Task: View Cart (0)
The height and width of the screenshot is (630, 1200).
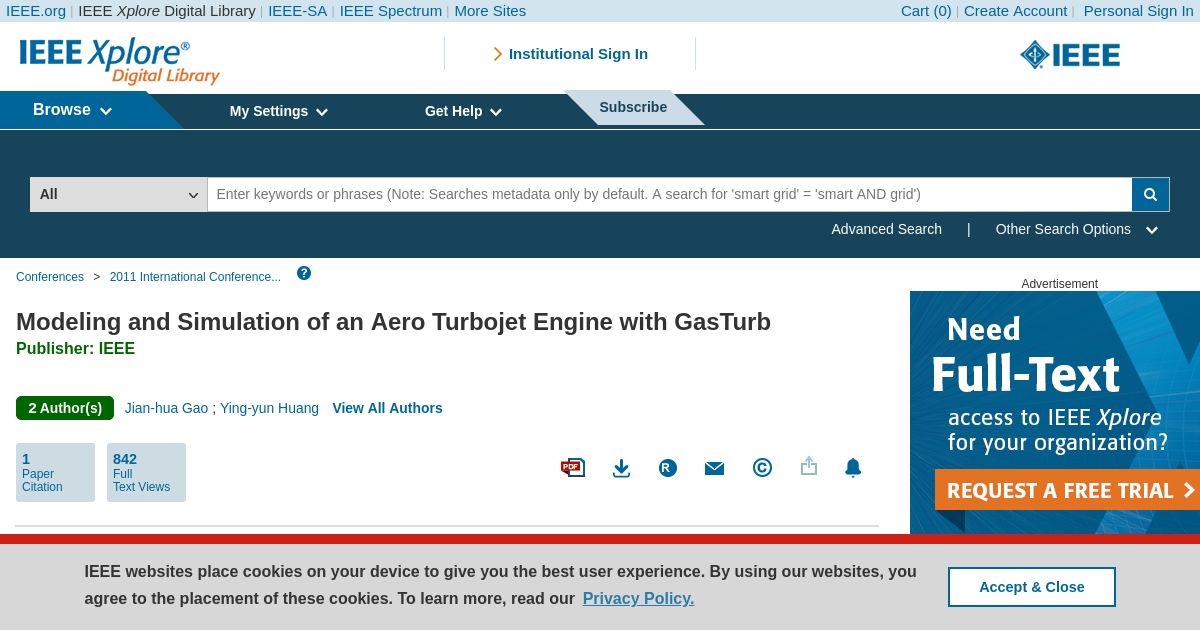Action: 926,11
